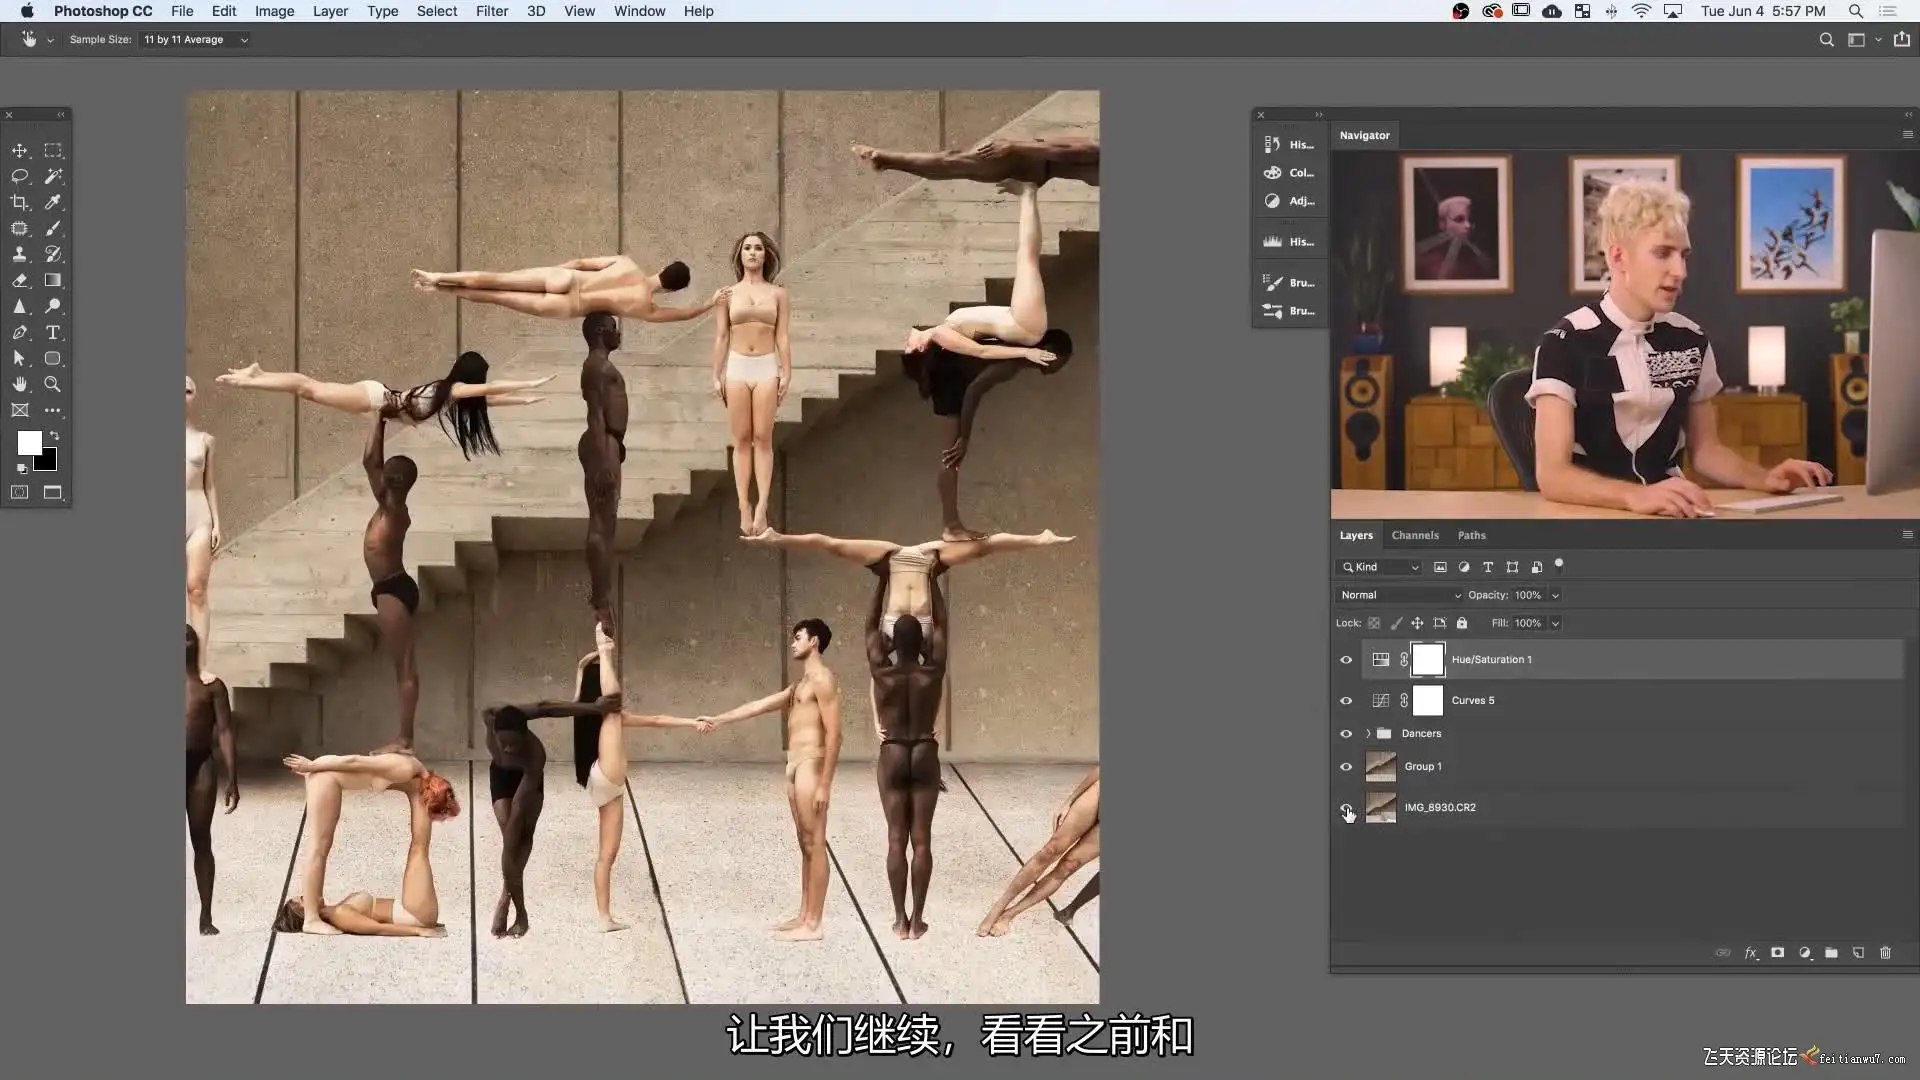Select the Eraser tool
Viewport: 1920px width, 1080px height.
(x=19, y=281)
